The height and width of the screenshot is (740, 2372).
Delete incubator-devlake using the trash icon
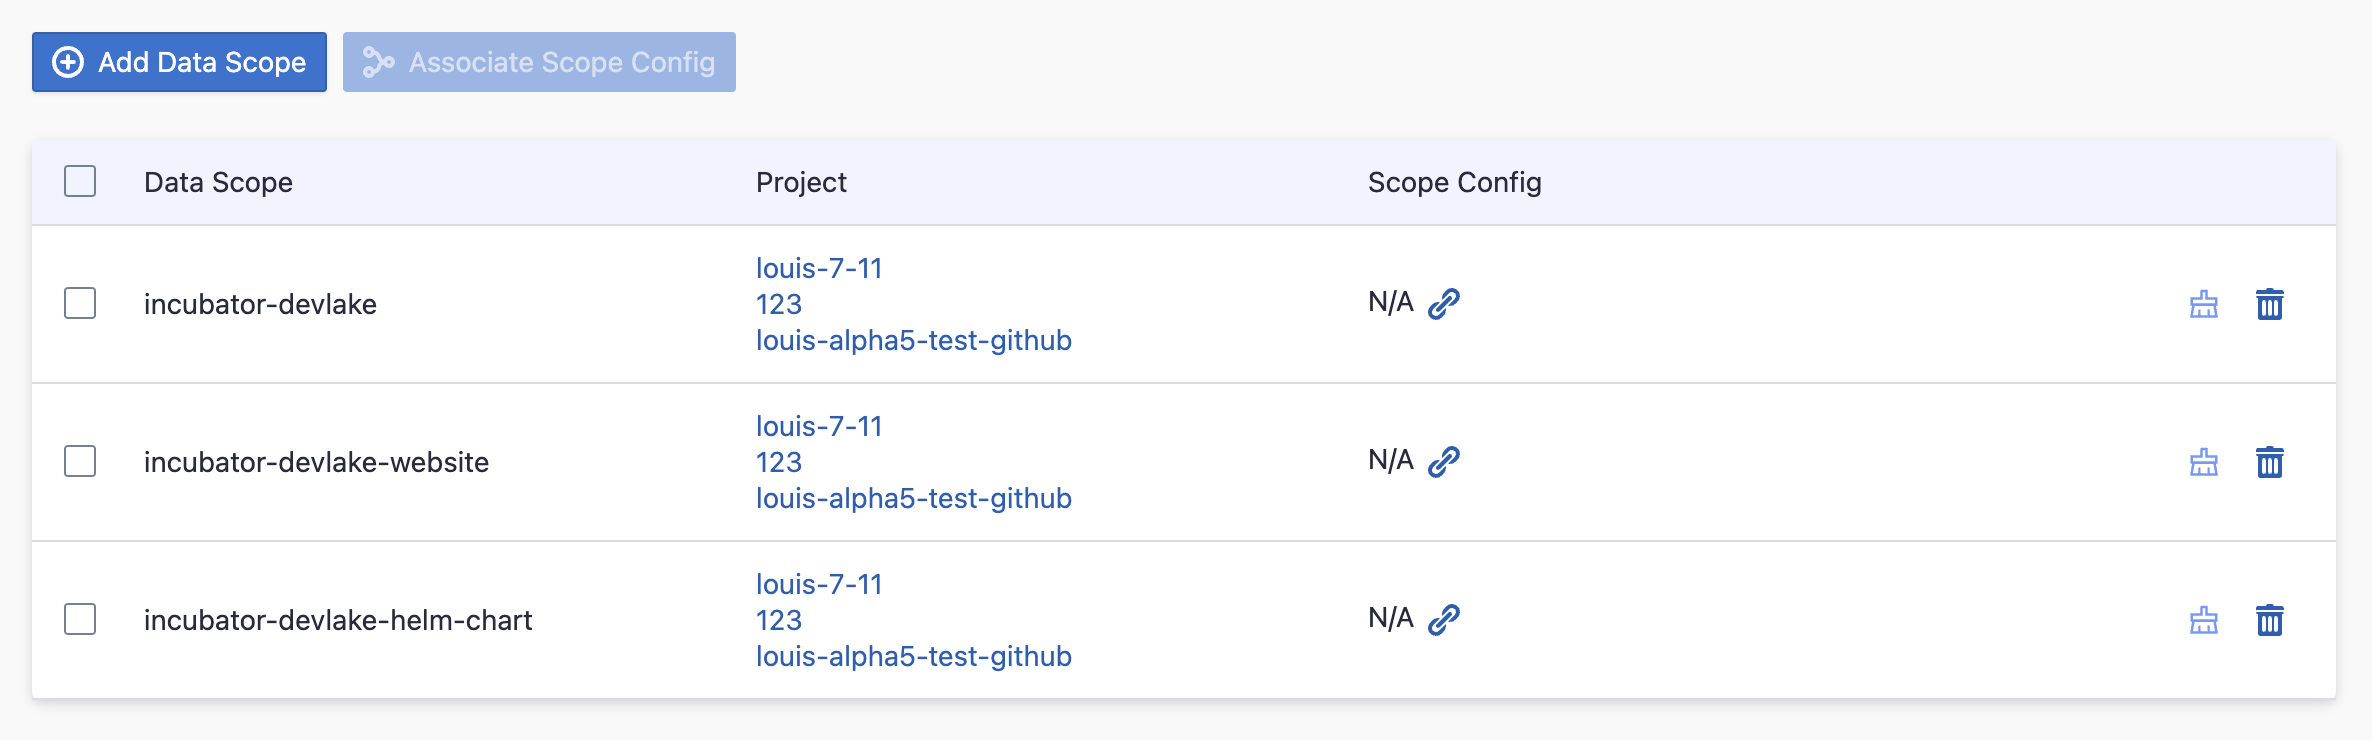(2270, 305)
